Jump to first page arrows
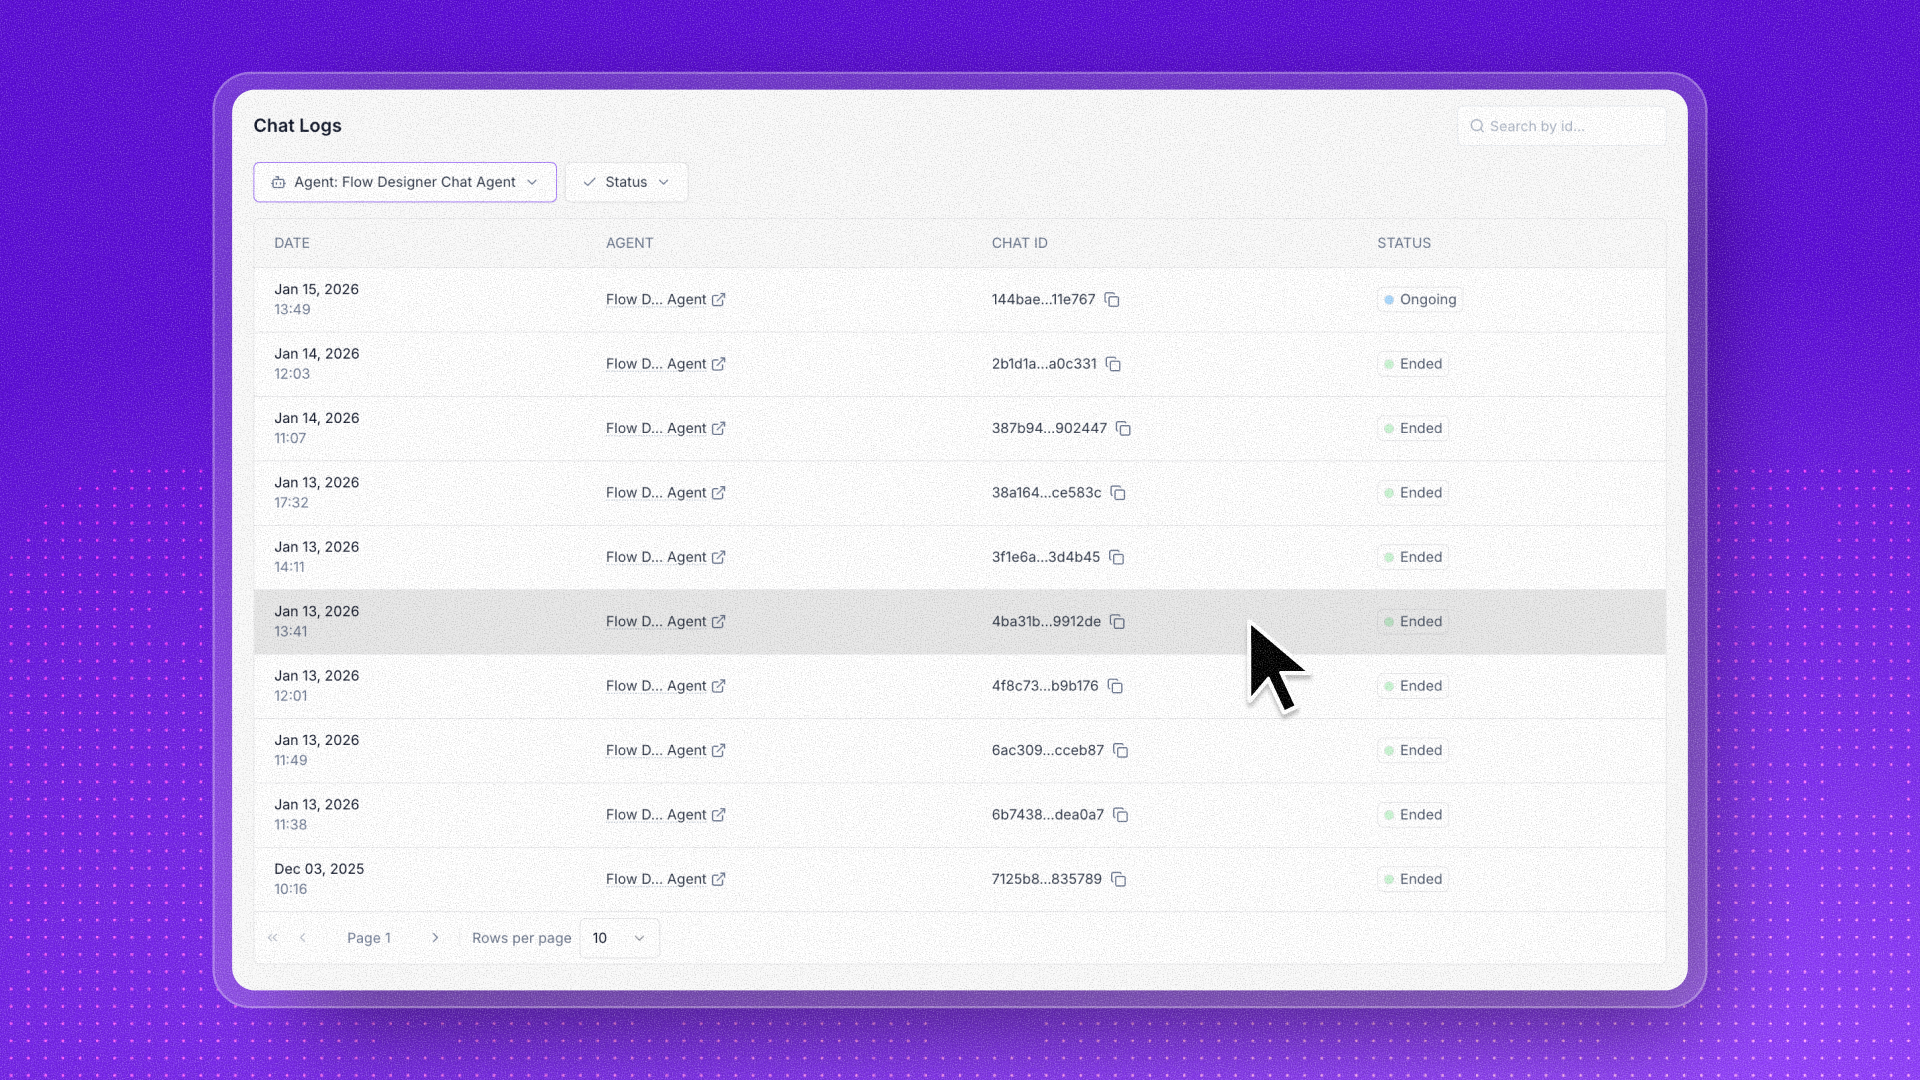1920x1080 pixels. tap(272, 938)
